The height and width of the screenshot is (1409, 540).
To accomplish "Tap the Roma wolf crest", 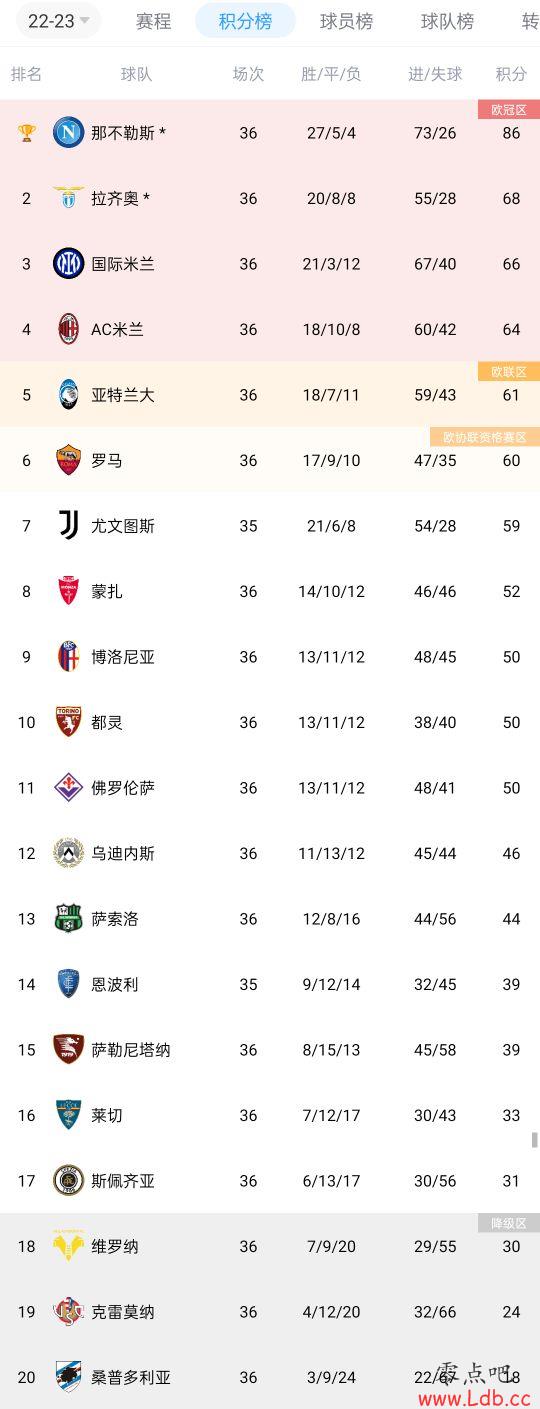I will tap(68, 460).
